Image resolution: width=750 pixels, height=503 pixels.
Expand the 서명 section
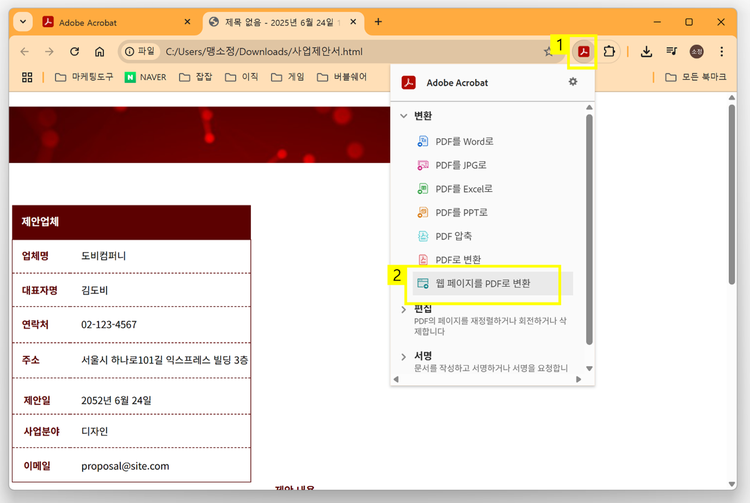tap(403, 356)
